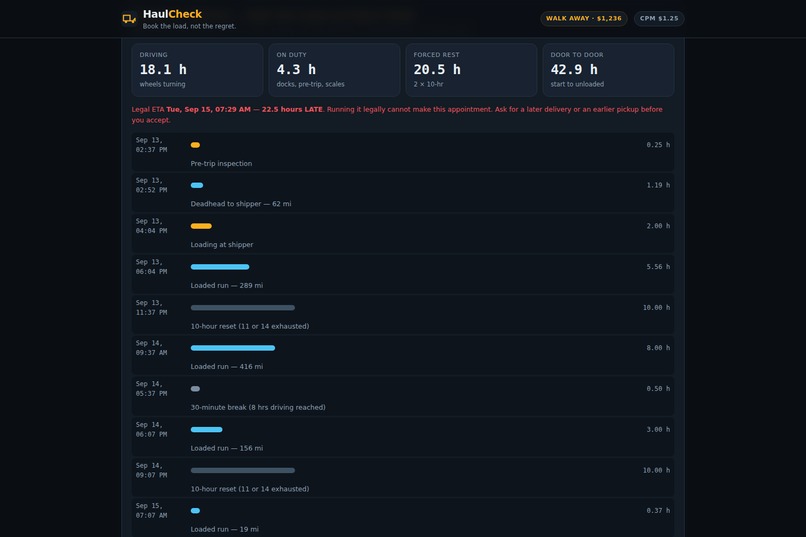Click the 5.56 h duration value
The image size is (806, 537).
658,267
